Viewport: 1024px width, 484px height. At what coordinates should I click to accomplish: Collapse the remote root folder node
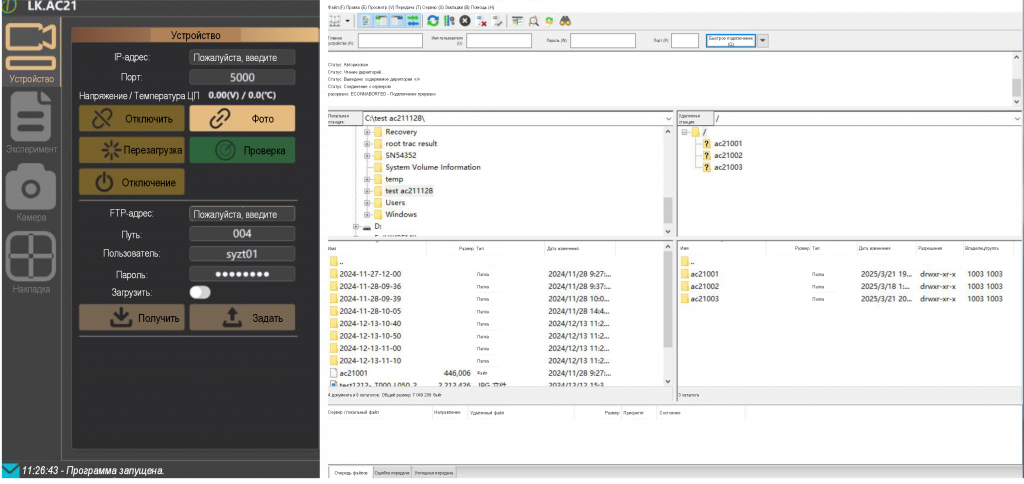[684, 132]
